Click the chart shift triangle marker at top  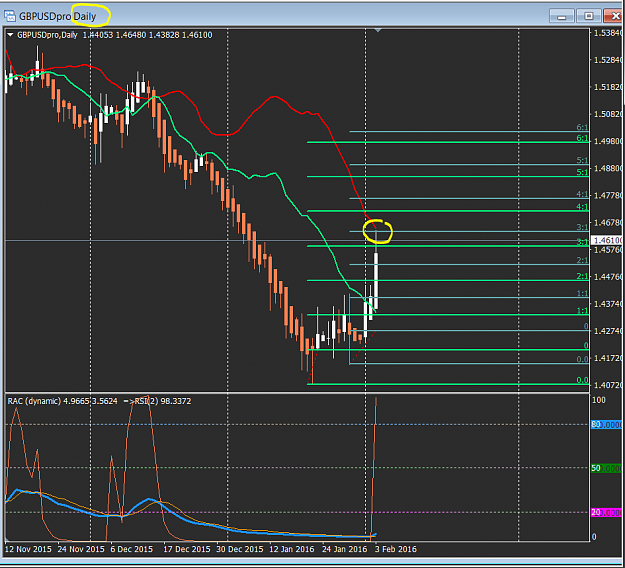(378, 30)
